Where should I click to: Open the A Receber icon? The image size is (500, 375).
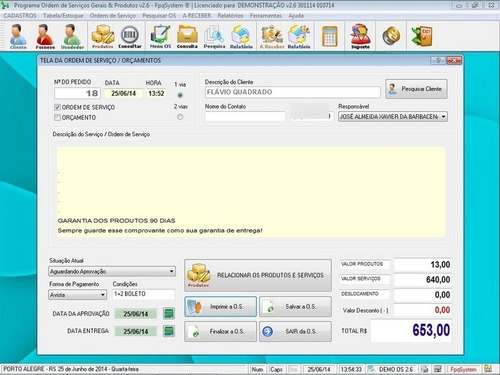click(x=272, y=36)
